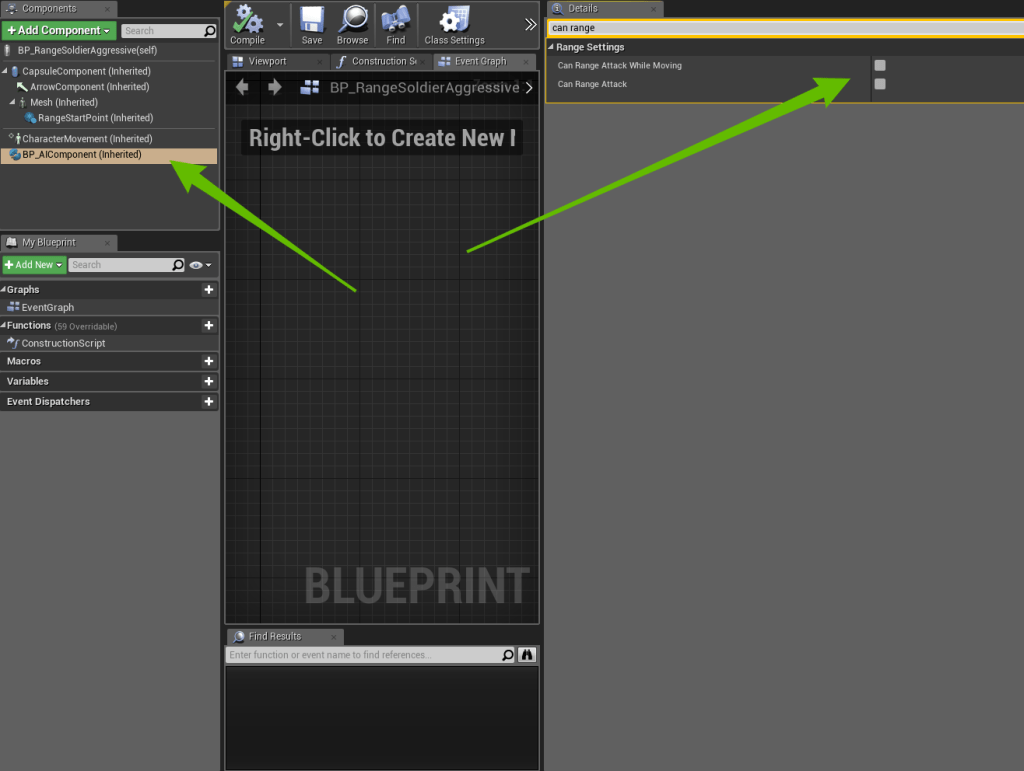The width and height of the screenshot is (1024, 771).
Task: Close the Components tab
Action: click(107, 9)
